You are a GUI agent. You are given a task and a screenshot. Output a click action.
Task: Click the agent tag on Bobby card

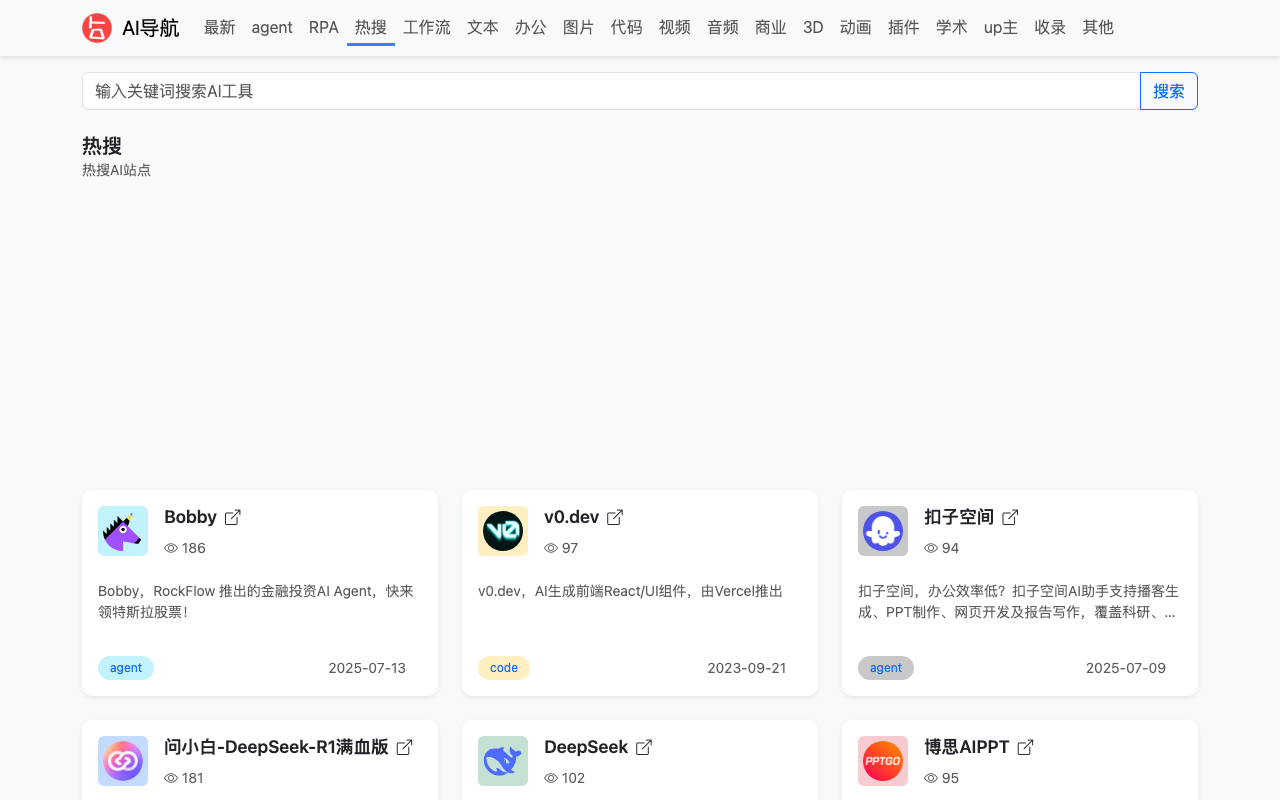126,668
